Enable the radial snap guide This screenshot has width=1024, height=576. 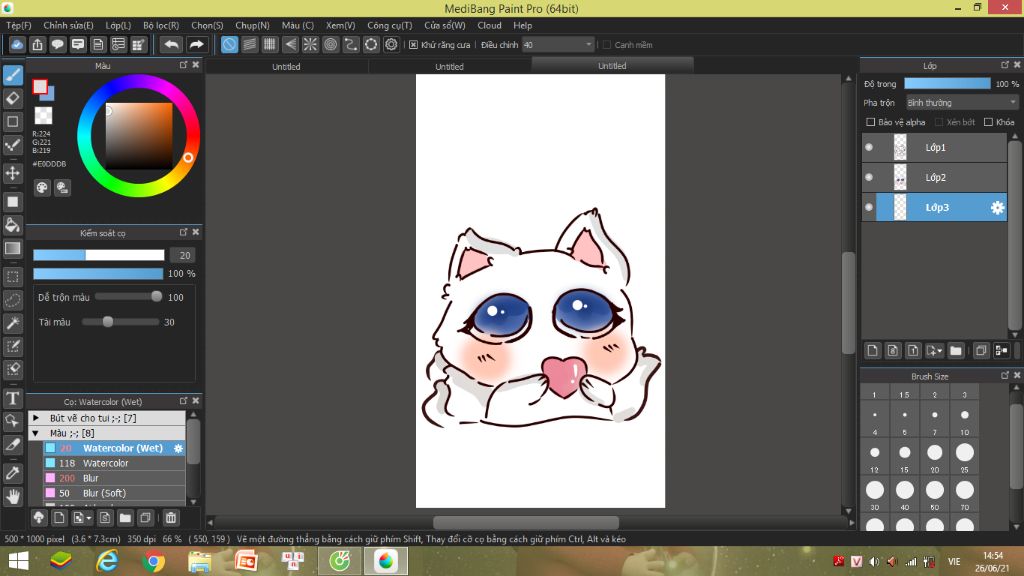click(310, 44)
